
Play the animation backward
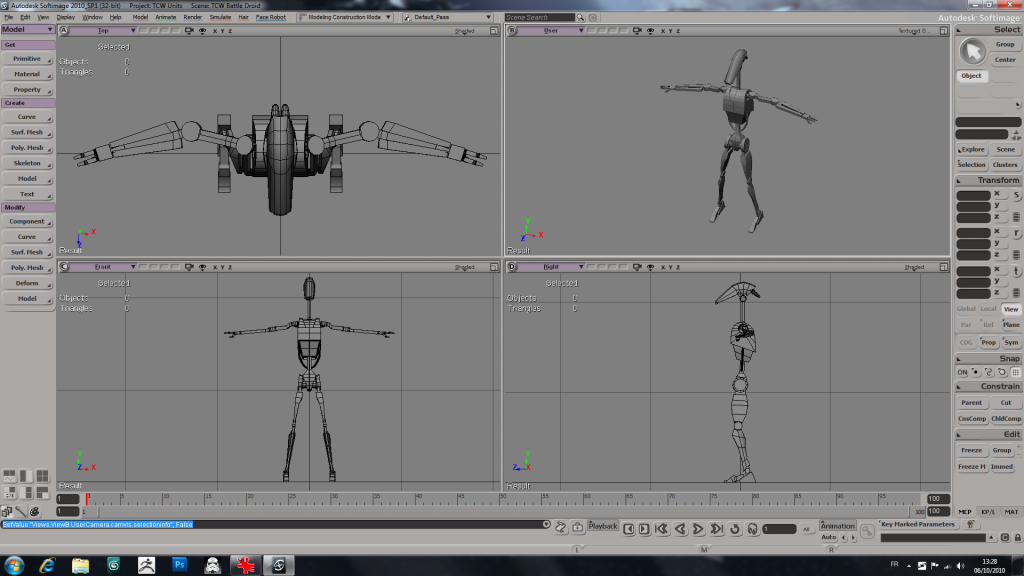[x=680, y=529]
